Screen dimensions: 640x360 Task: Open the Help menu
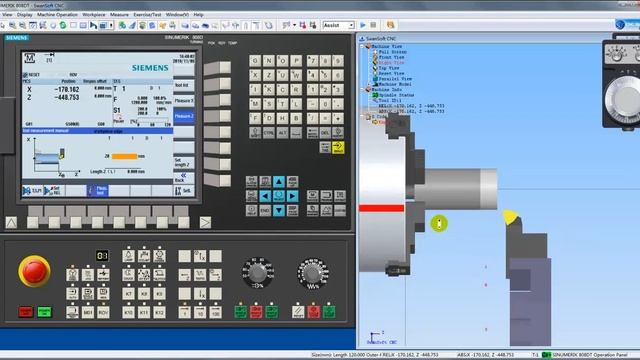point(198,14)
